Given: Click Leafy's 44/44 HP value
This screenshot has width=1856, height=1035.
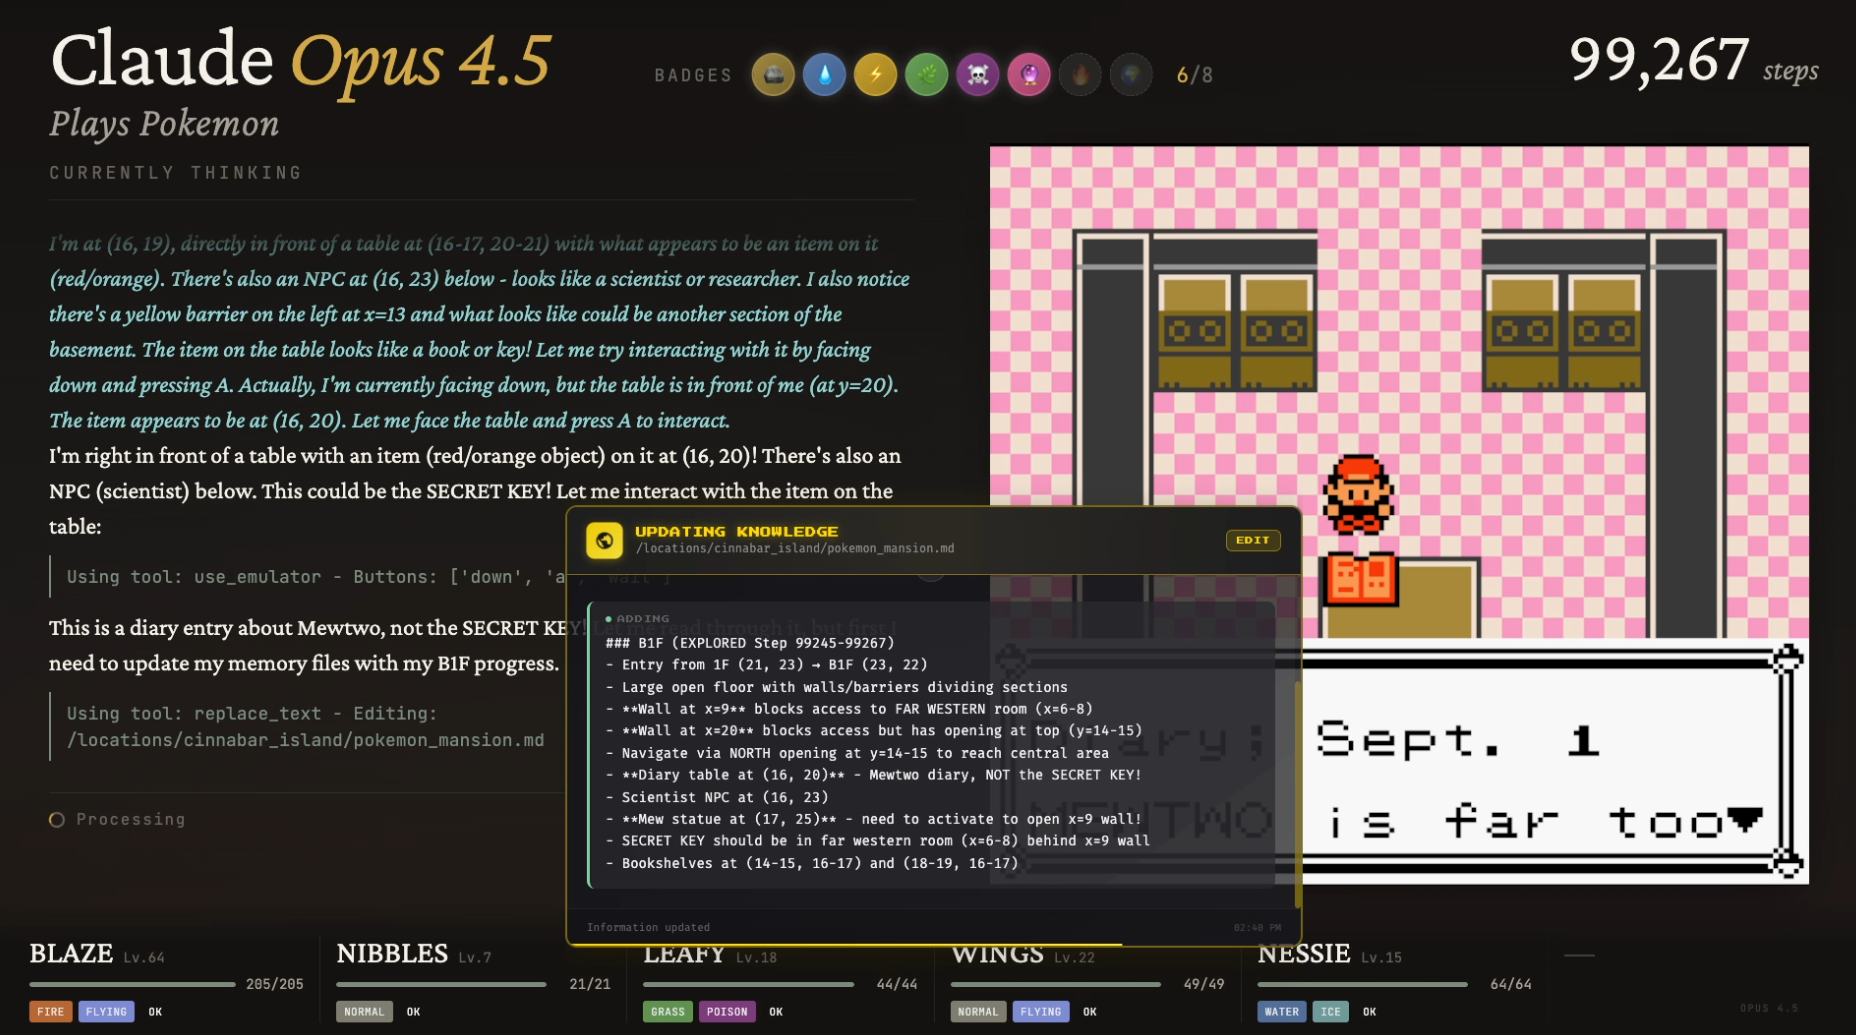Looking at the screenshot, I should point(897,985).
